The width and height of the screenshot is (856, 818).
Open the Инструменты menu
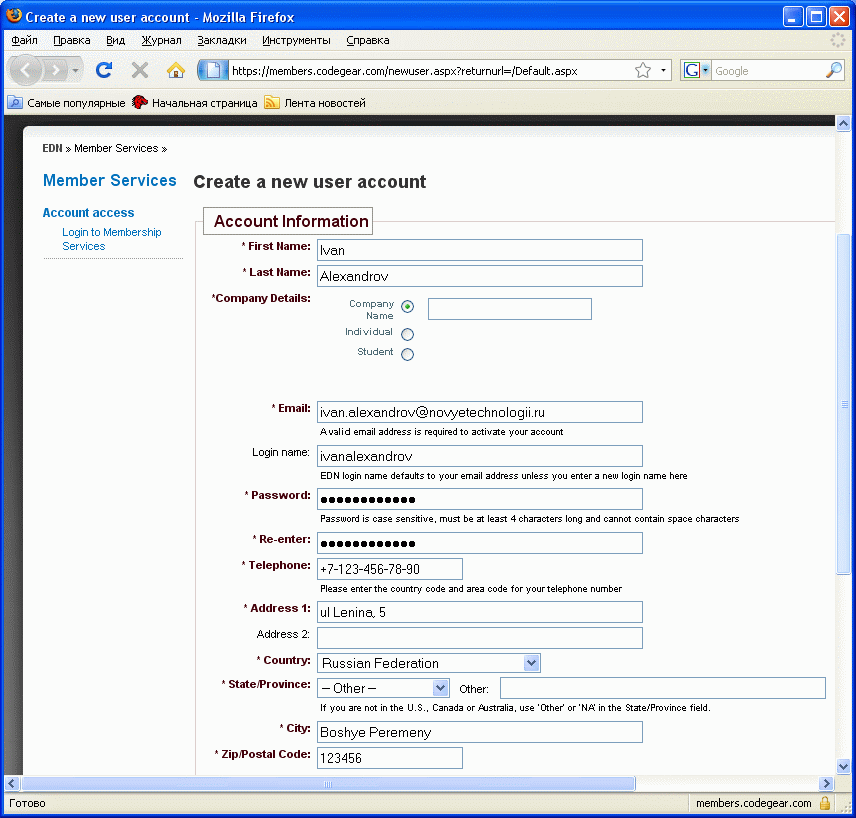pyautogui.click(x=296, y=40)
